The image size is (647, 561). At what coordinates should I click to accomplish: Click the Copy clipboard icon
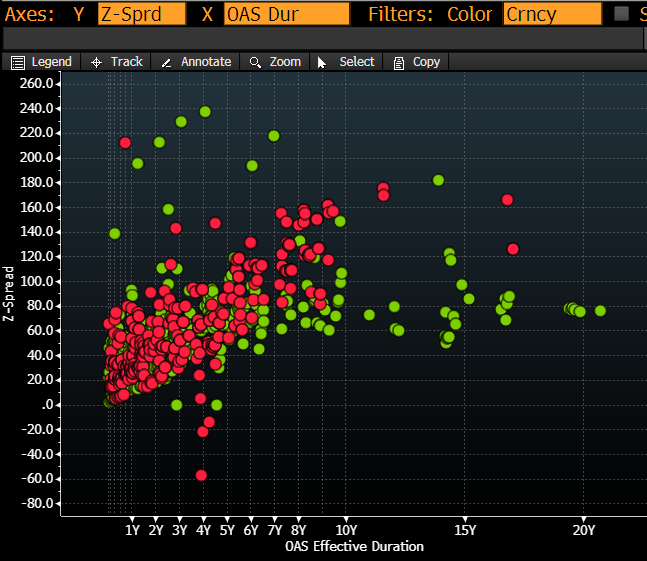[x=399, y=63]
